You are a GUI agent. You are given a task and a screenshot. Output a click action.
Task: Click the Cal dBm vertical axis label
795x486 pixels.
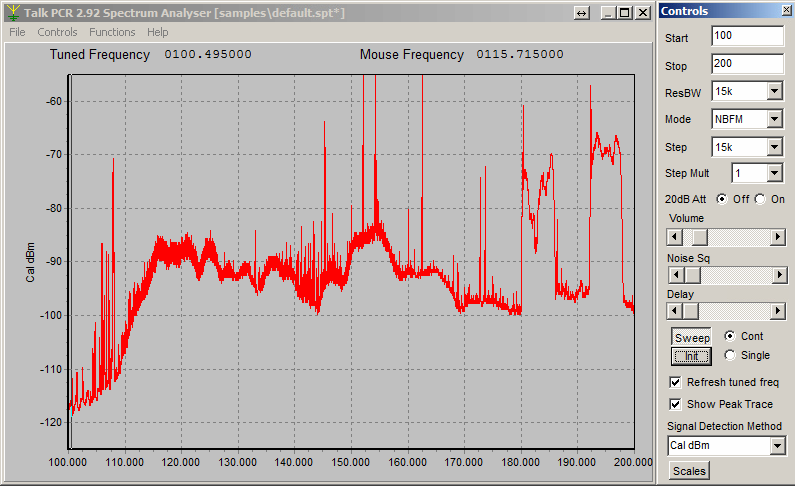(x=30, y=263)
